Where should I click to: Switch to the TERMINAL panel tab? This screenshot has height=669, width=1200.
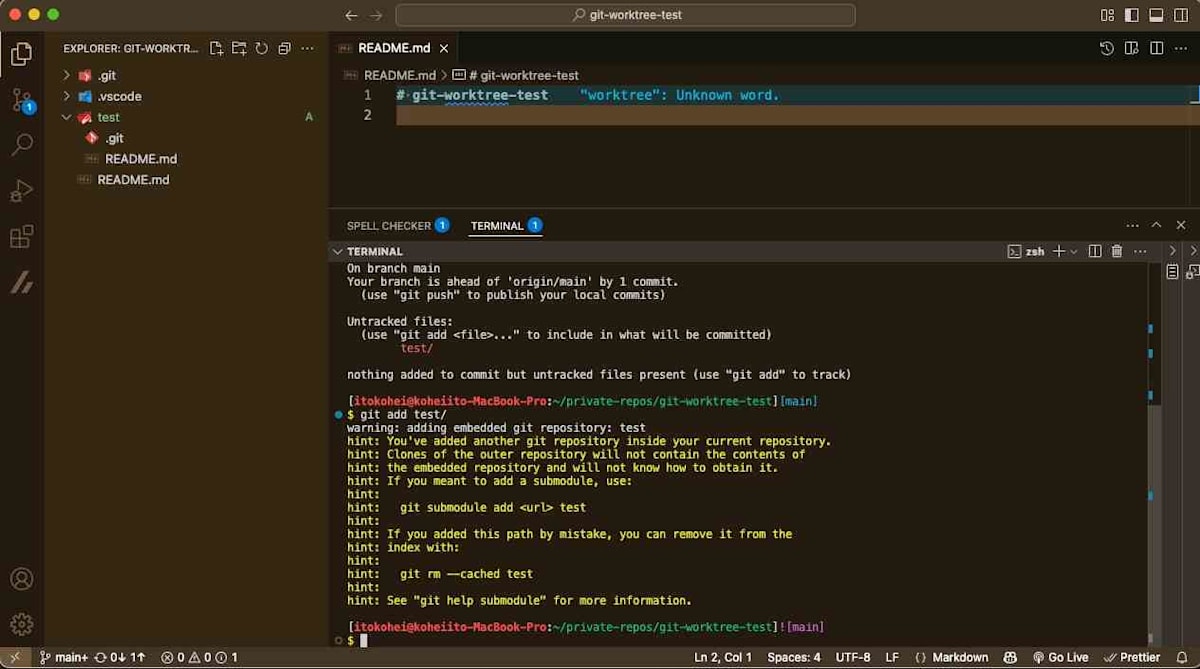(x=506, y=226)
